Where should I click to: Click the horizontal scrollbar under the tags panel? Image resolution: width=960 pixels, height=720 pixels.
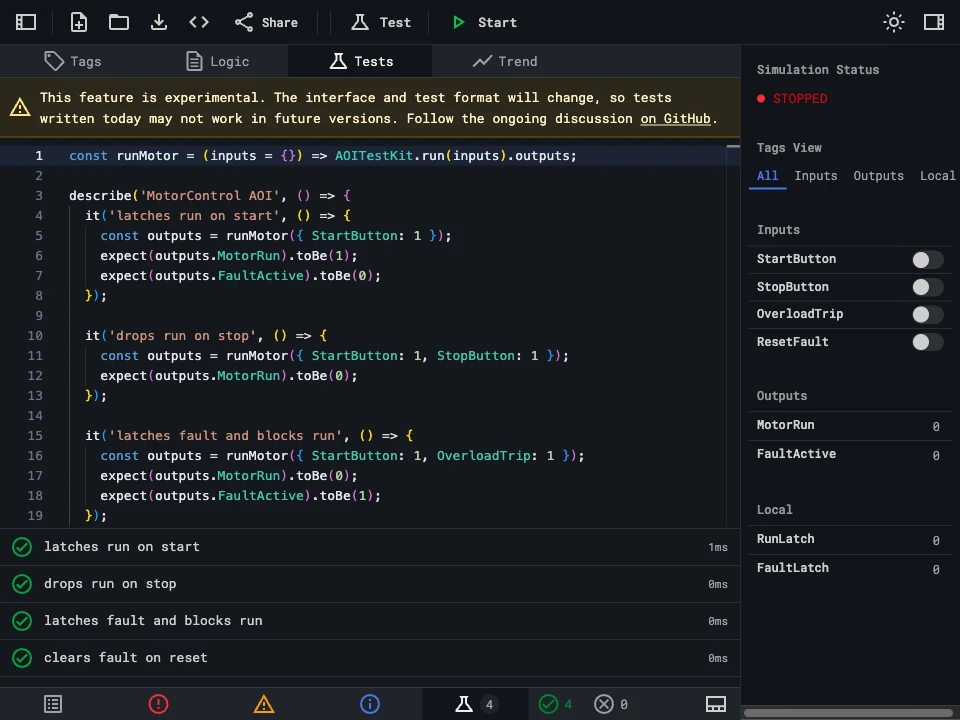848,713
